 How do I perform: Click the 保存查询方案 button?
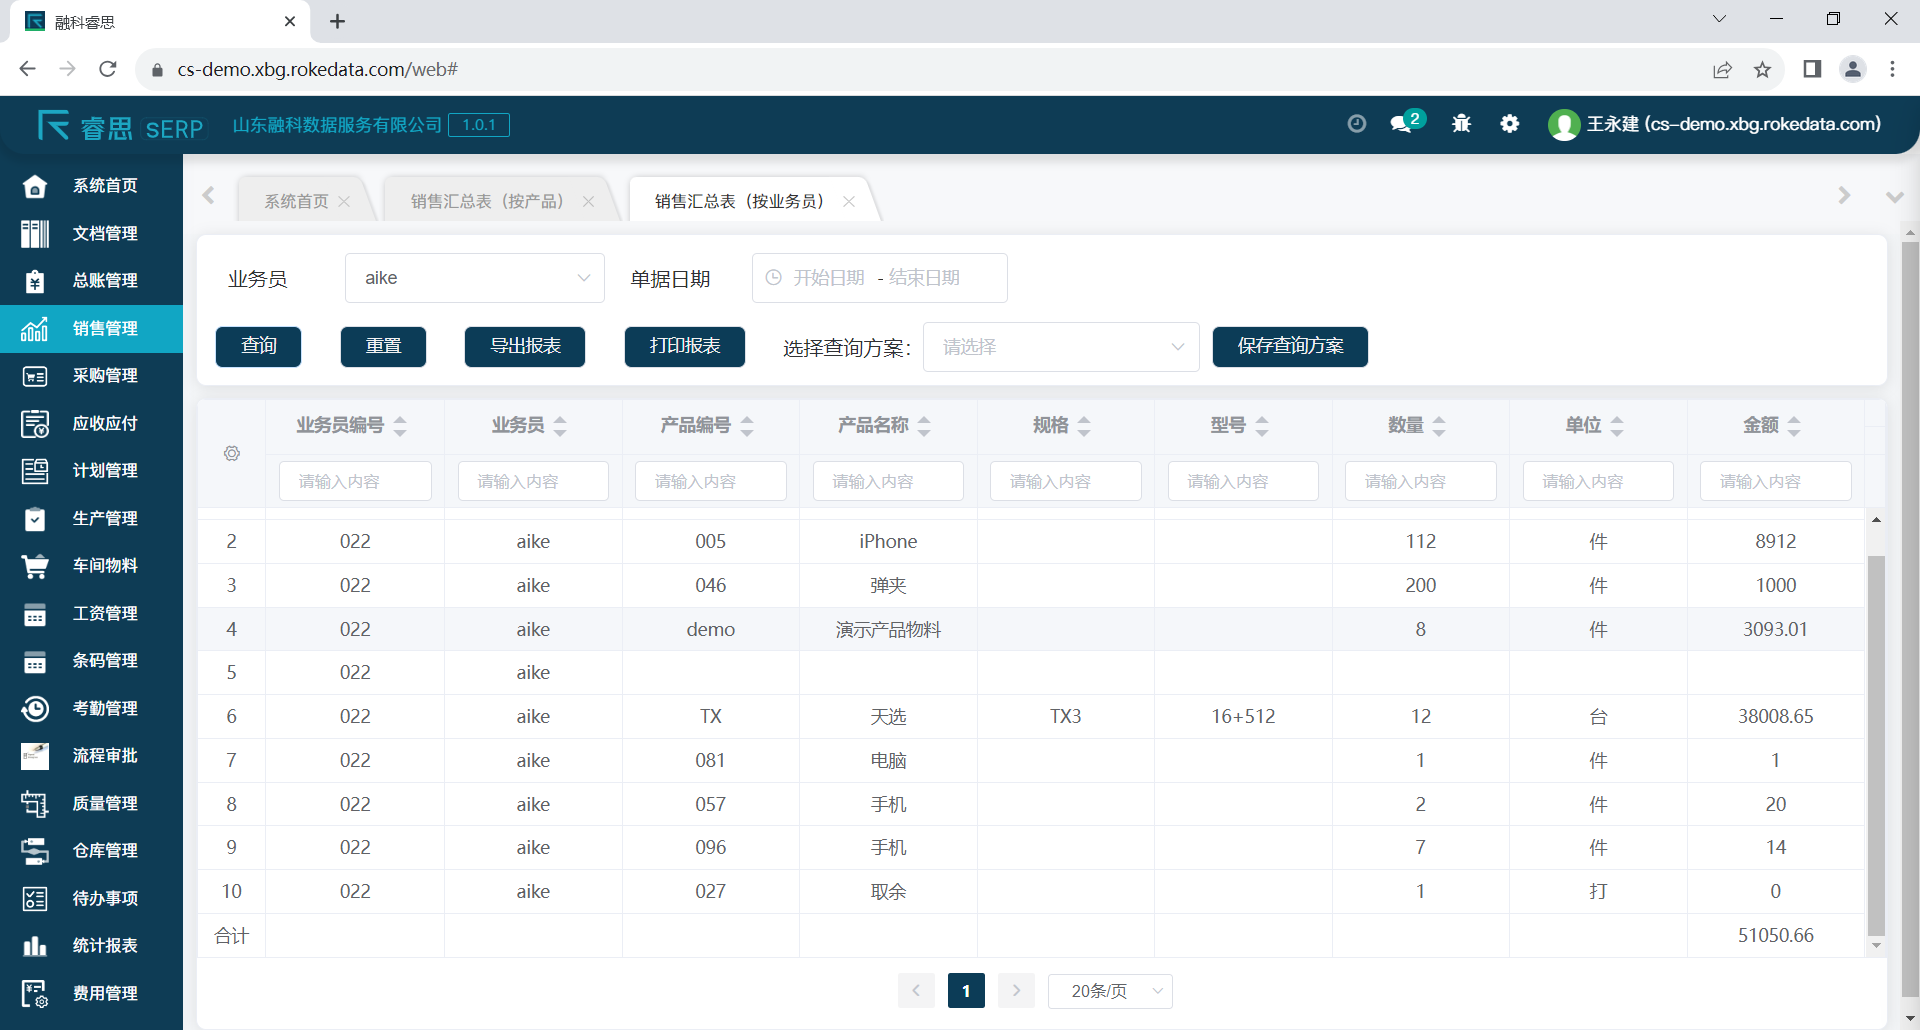(x=1290, y=347)
